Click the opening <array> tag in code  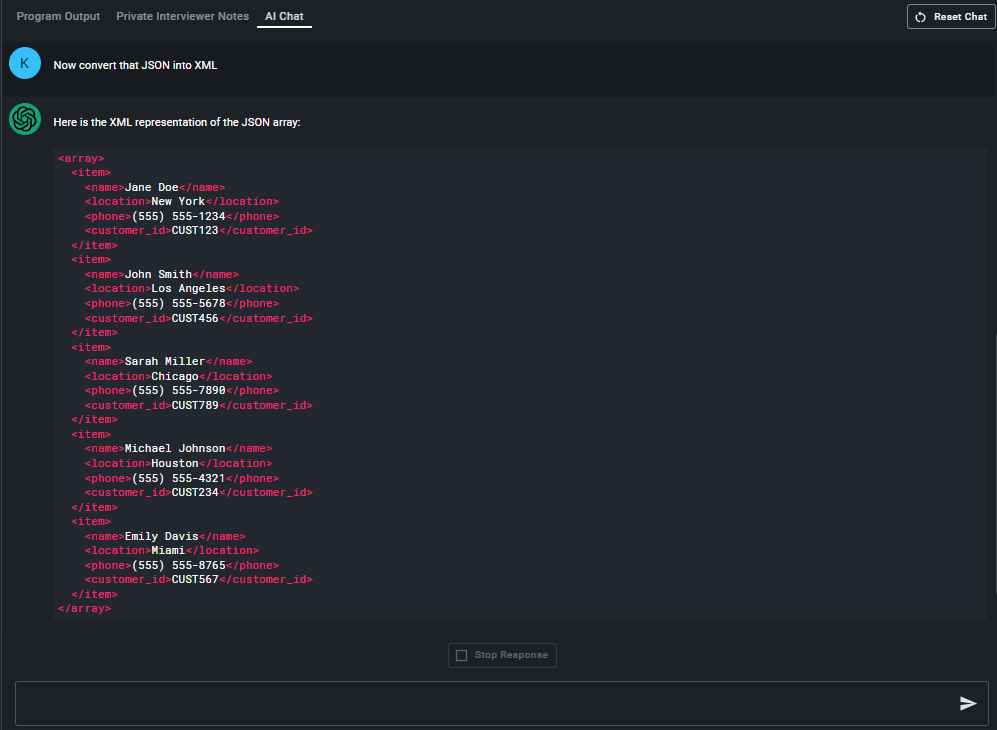point(81,158)
